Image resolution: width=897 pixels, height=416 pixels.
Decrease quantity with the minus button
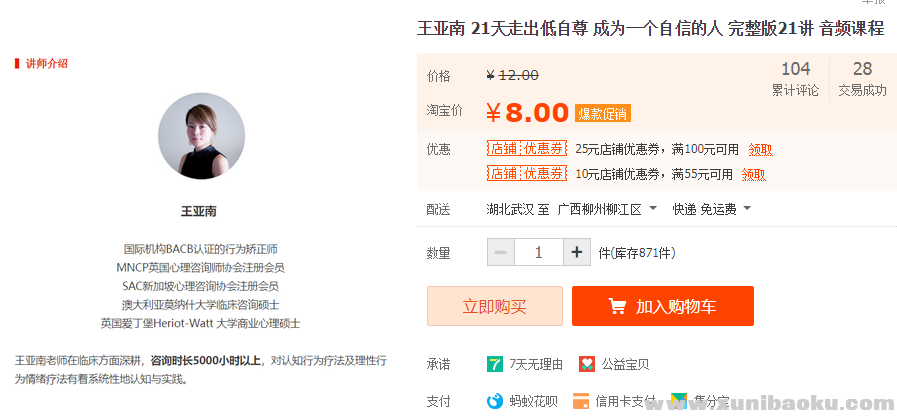point(500,252)
